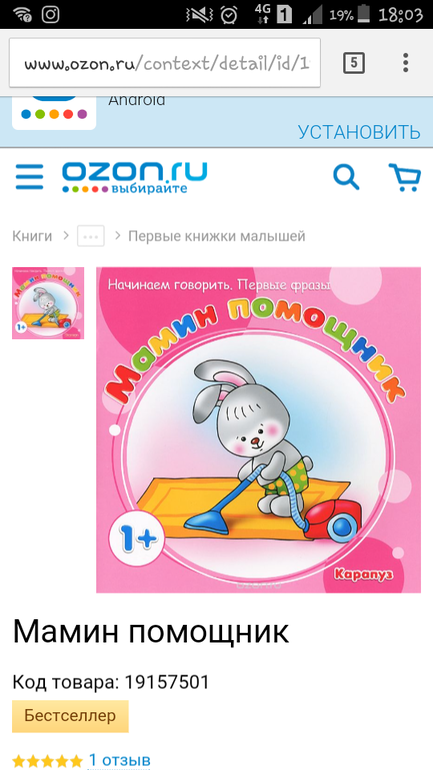
Task: Open the shopping cart
Action: [405, 177]
